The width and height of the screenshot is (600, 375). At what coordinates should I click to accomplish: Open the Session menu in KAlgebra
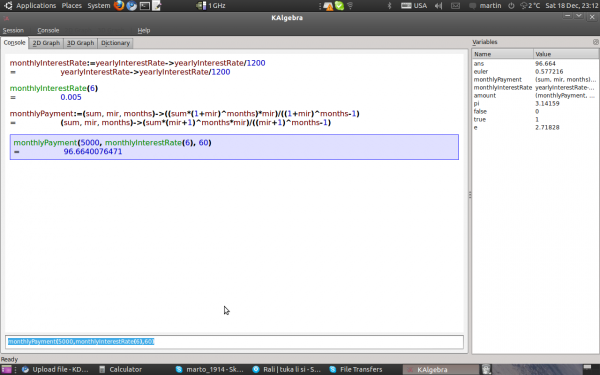pyautogui.click(x=13, y=30)
